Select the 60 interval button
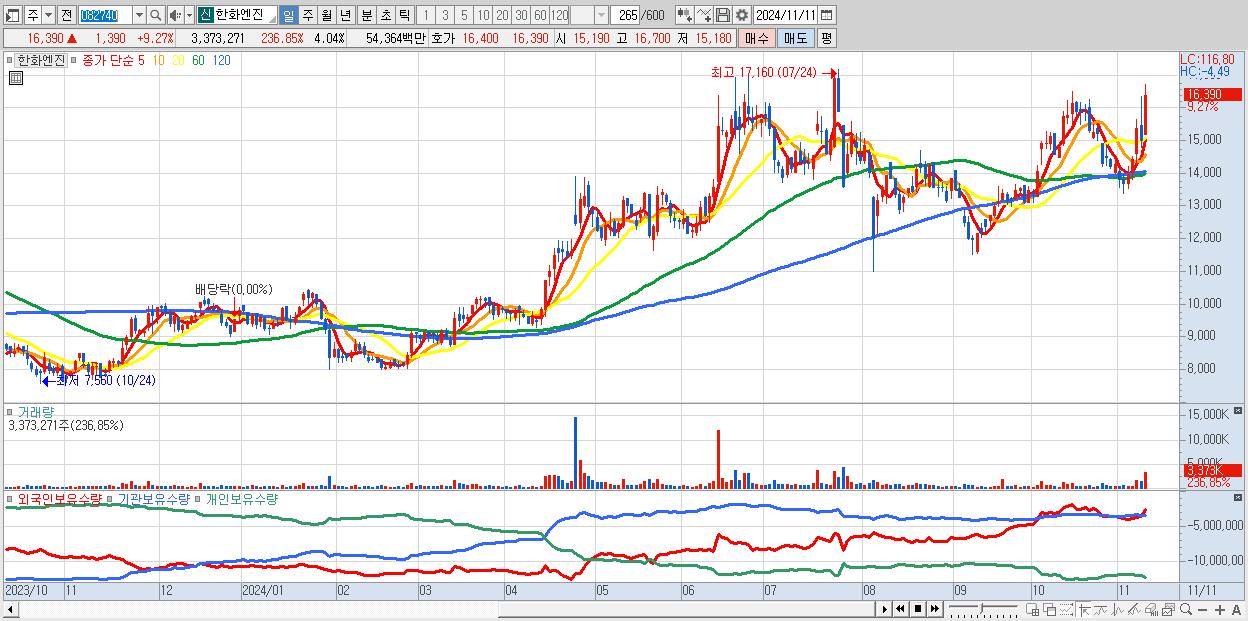This screenshot has width=1248, height=621. (x=540, y=15)
